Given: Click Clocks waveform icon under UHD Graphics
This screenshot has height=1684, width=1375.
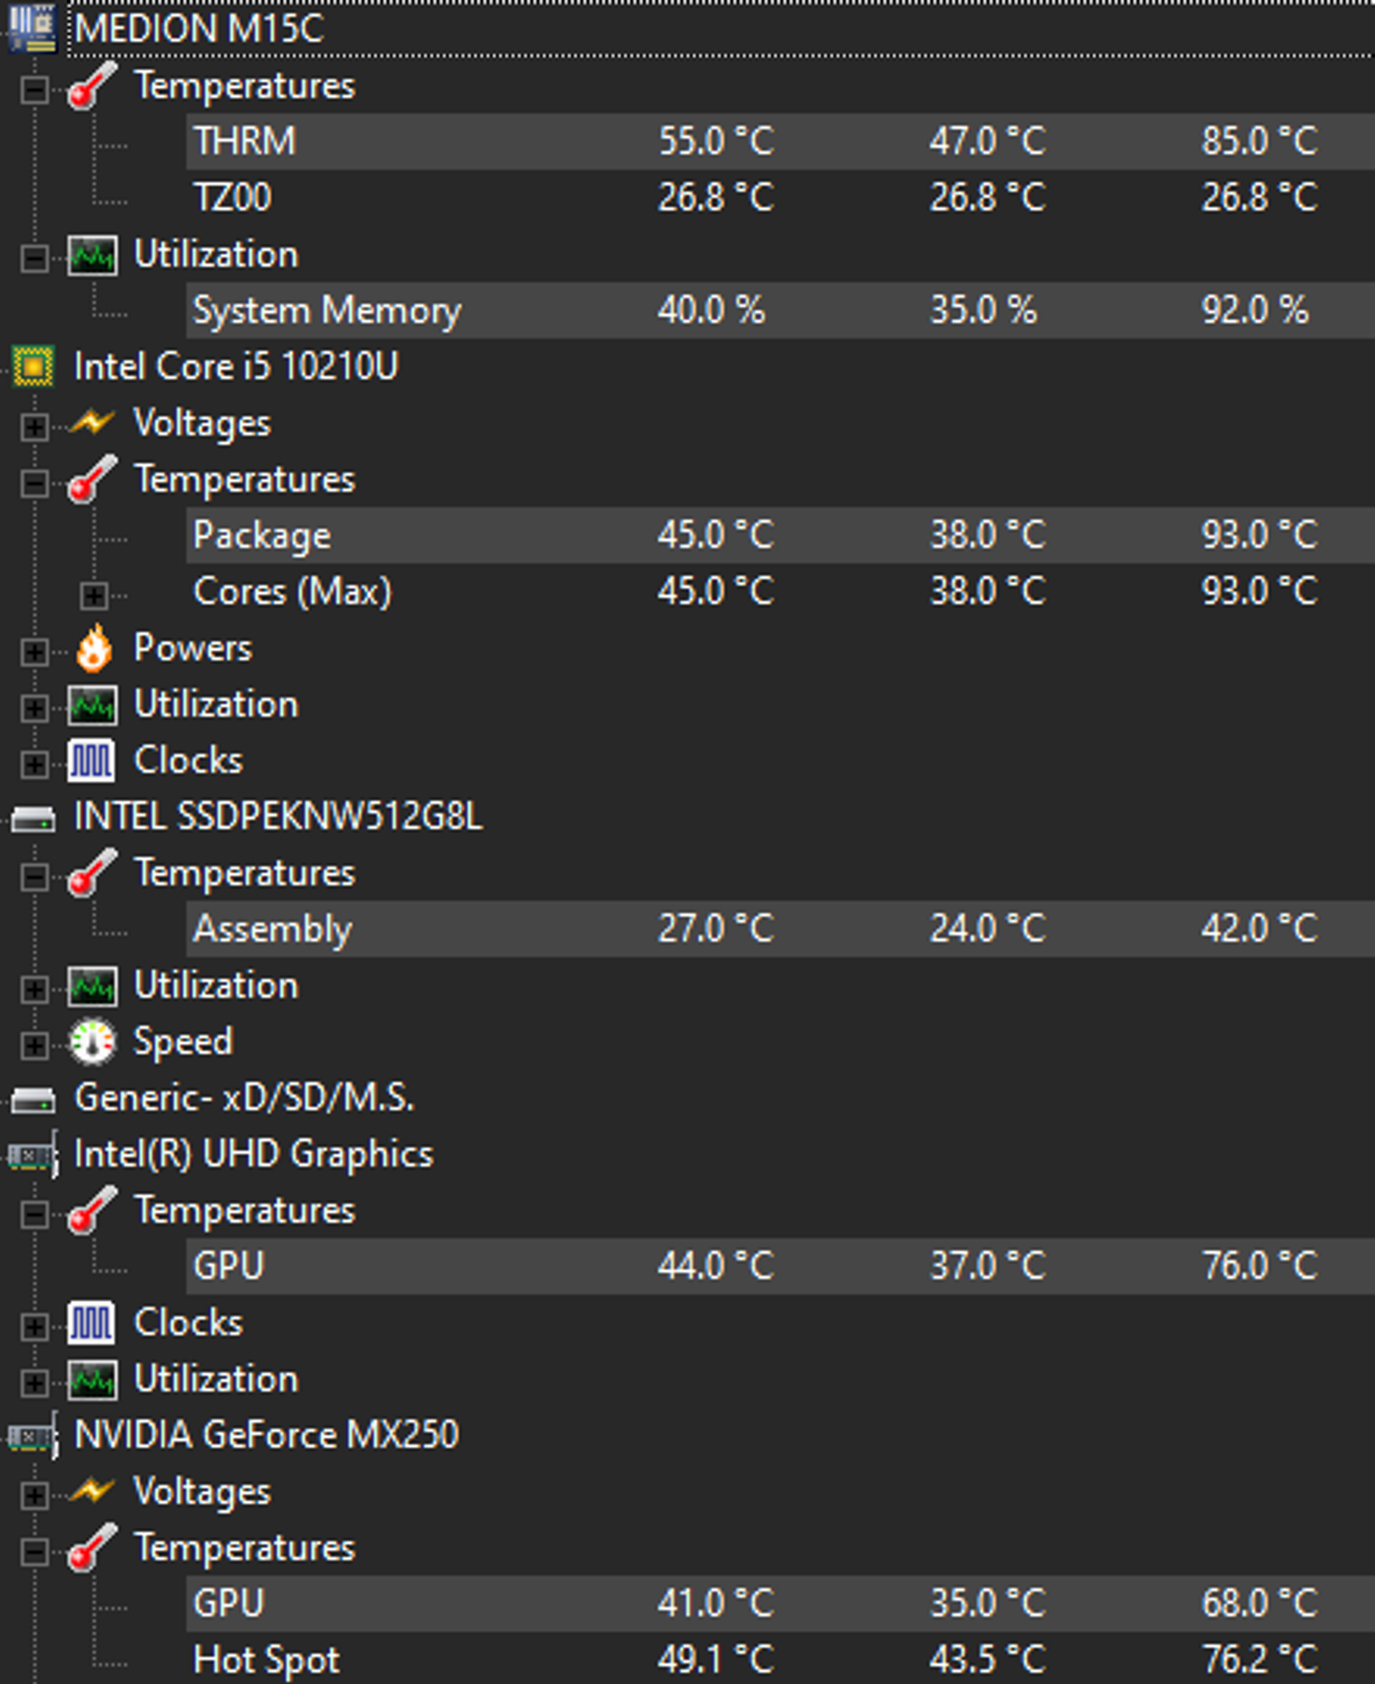Looking at the screenshot, I should (x=92, y=1324).
